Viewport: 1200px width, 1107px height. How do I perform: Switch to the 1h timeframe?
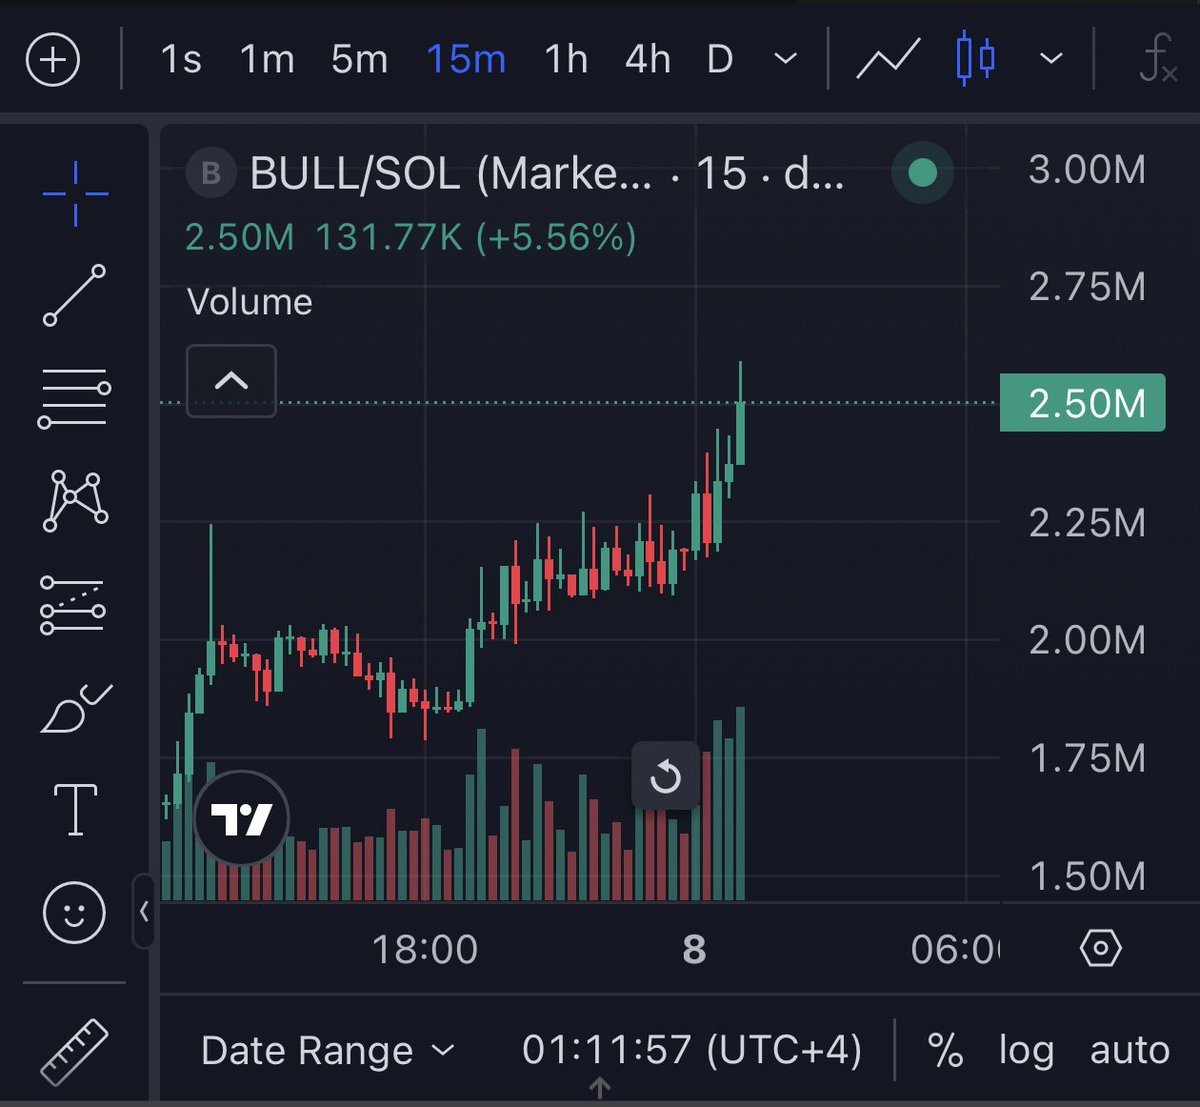click(565, 60)
